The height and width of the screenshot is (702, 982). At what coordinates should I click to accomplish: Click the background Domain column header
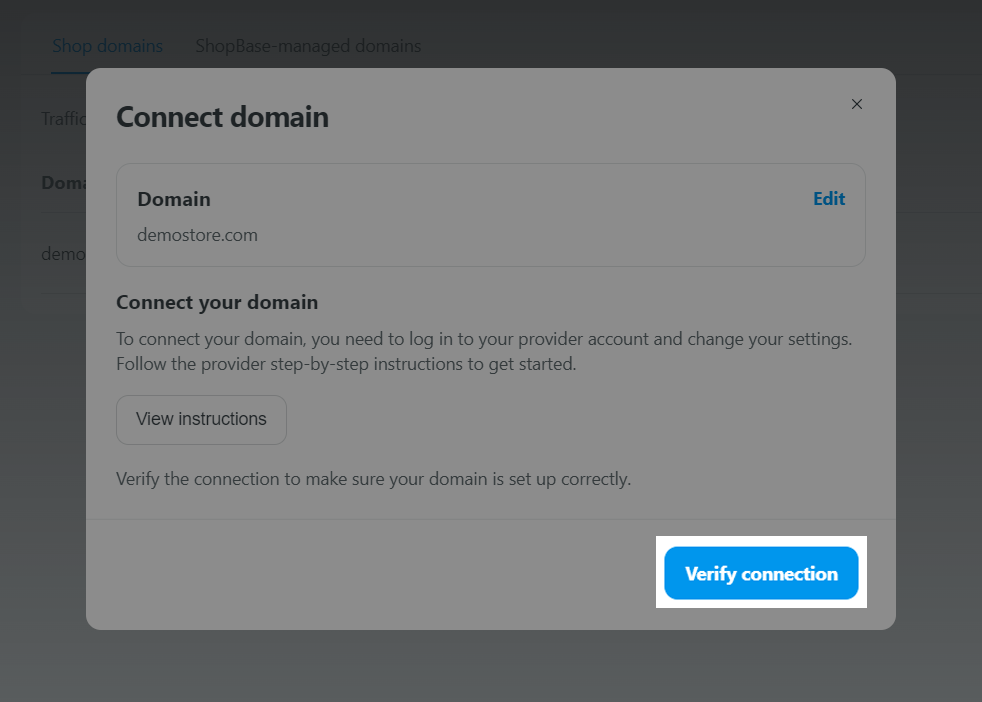coord(63,183)
